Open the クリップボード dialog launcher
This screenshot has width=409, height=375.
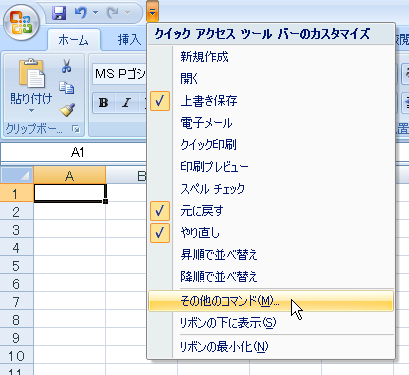[x=76, y=129]
